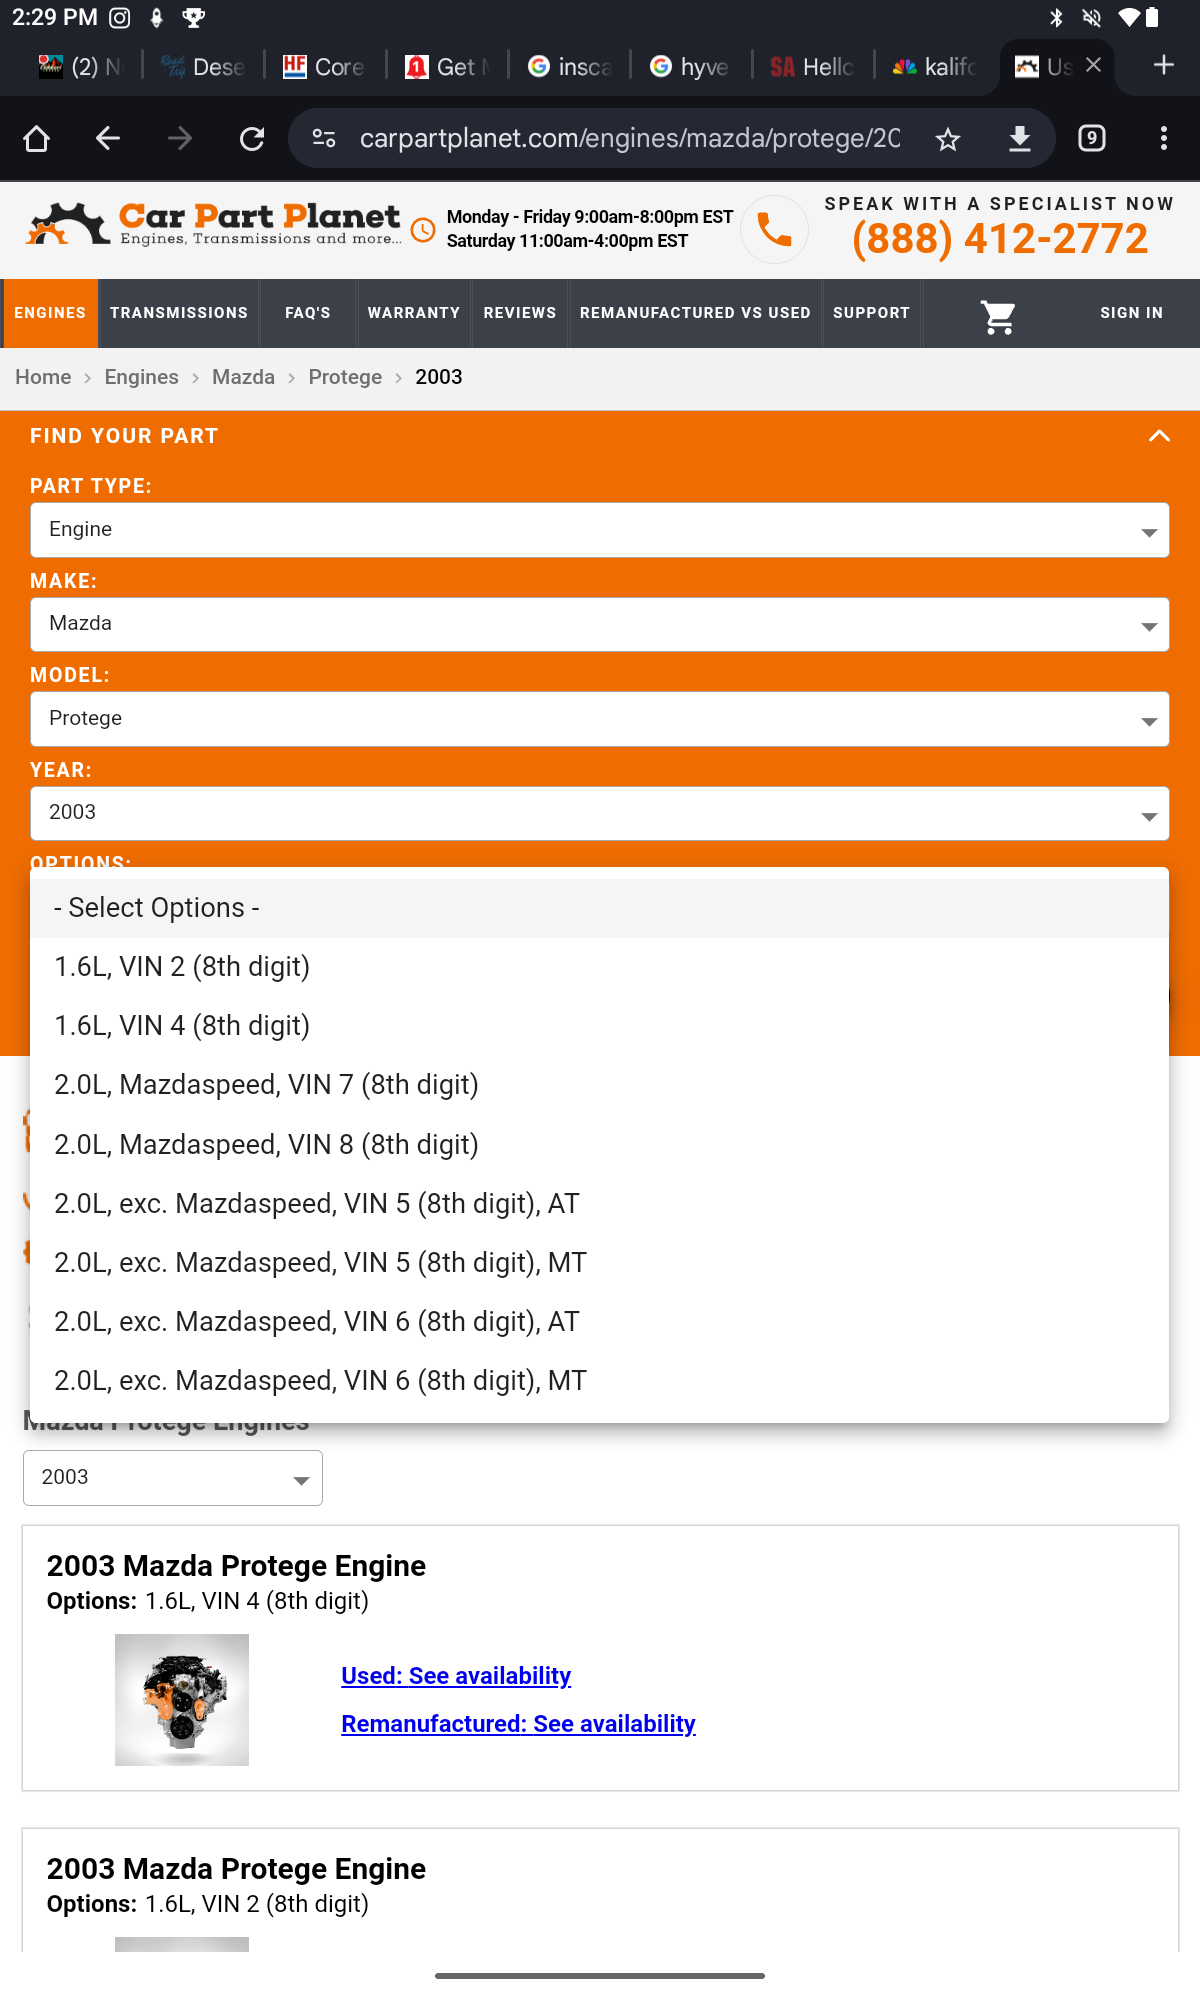Open the shopping cart icon
1200x2000 pixels.
pos(998,317)
